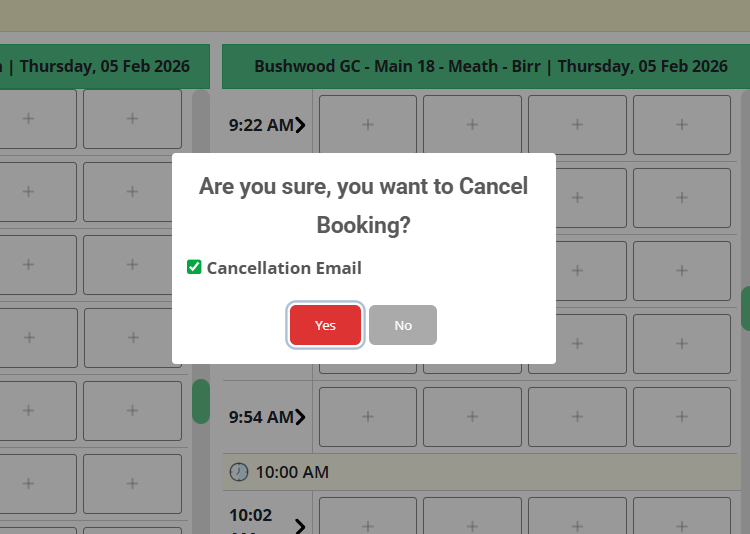Screen dimensions: 750x534
Task: Click the right edge green scrollbar thumb
Action: pyautogui.click(x=745, y=308)
